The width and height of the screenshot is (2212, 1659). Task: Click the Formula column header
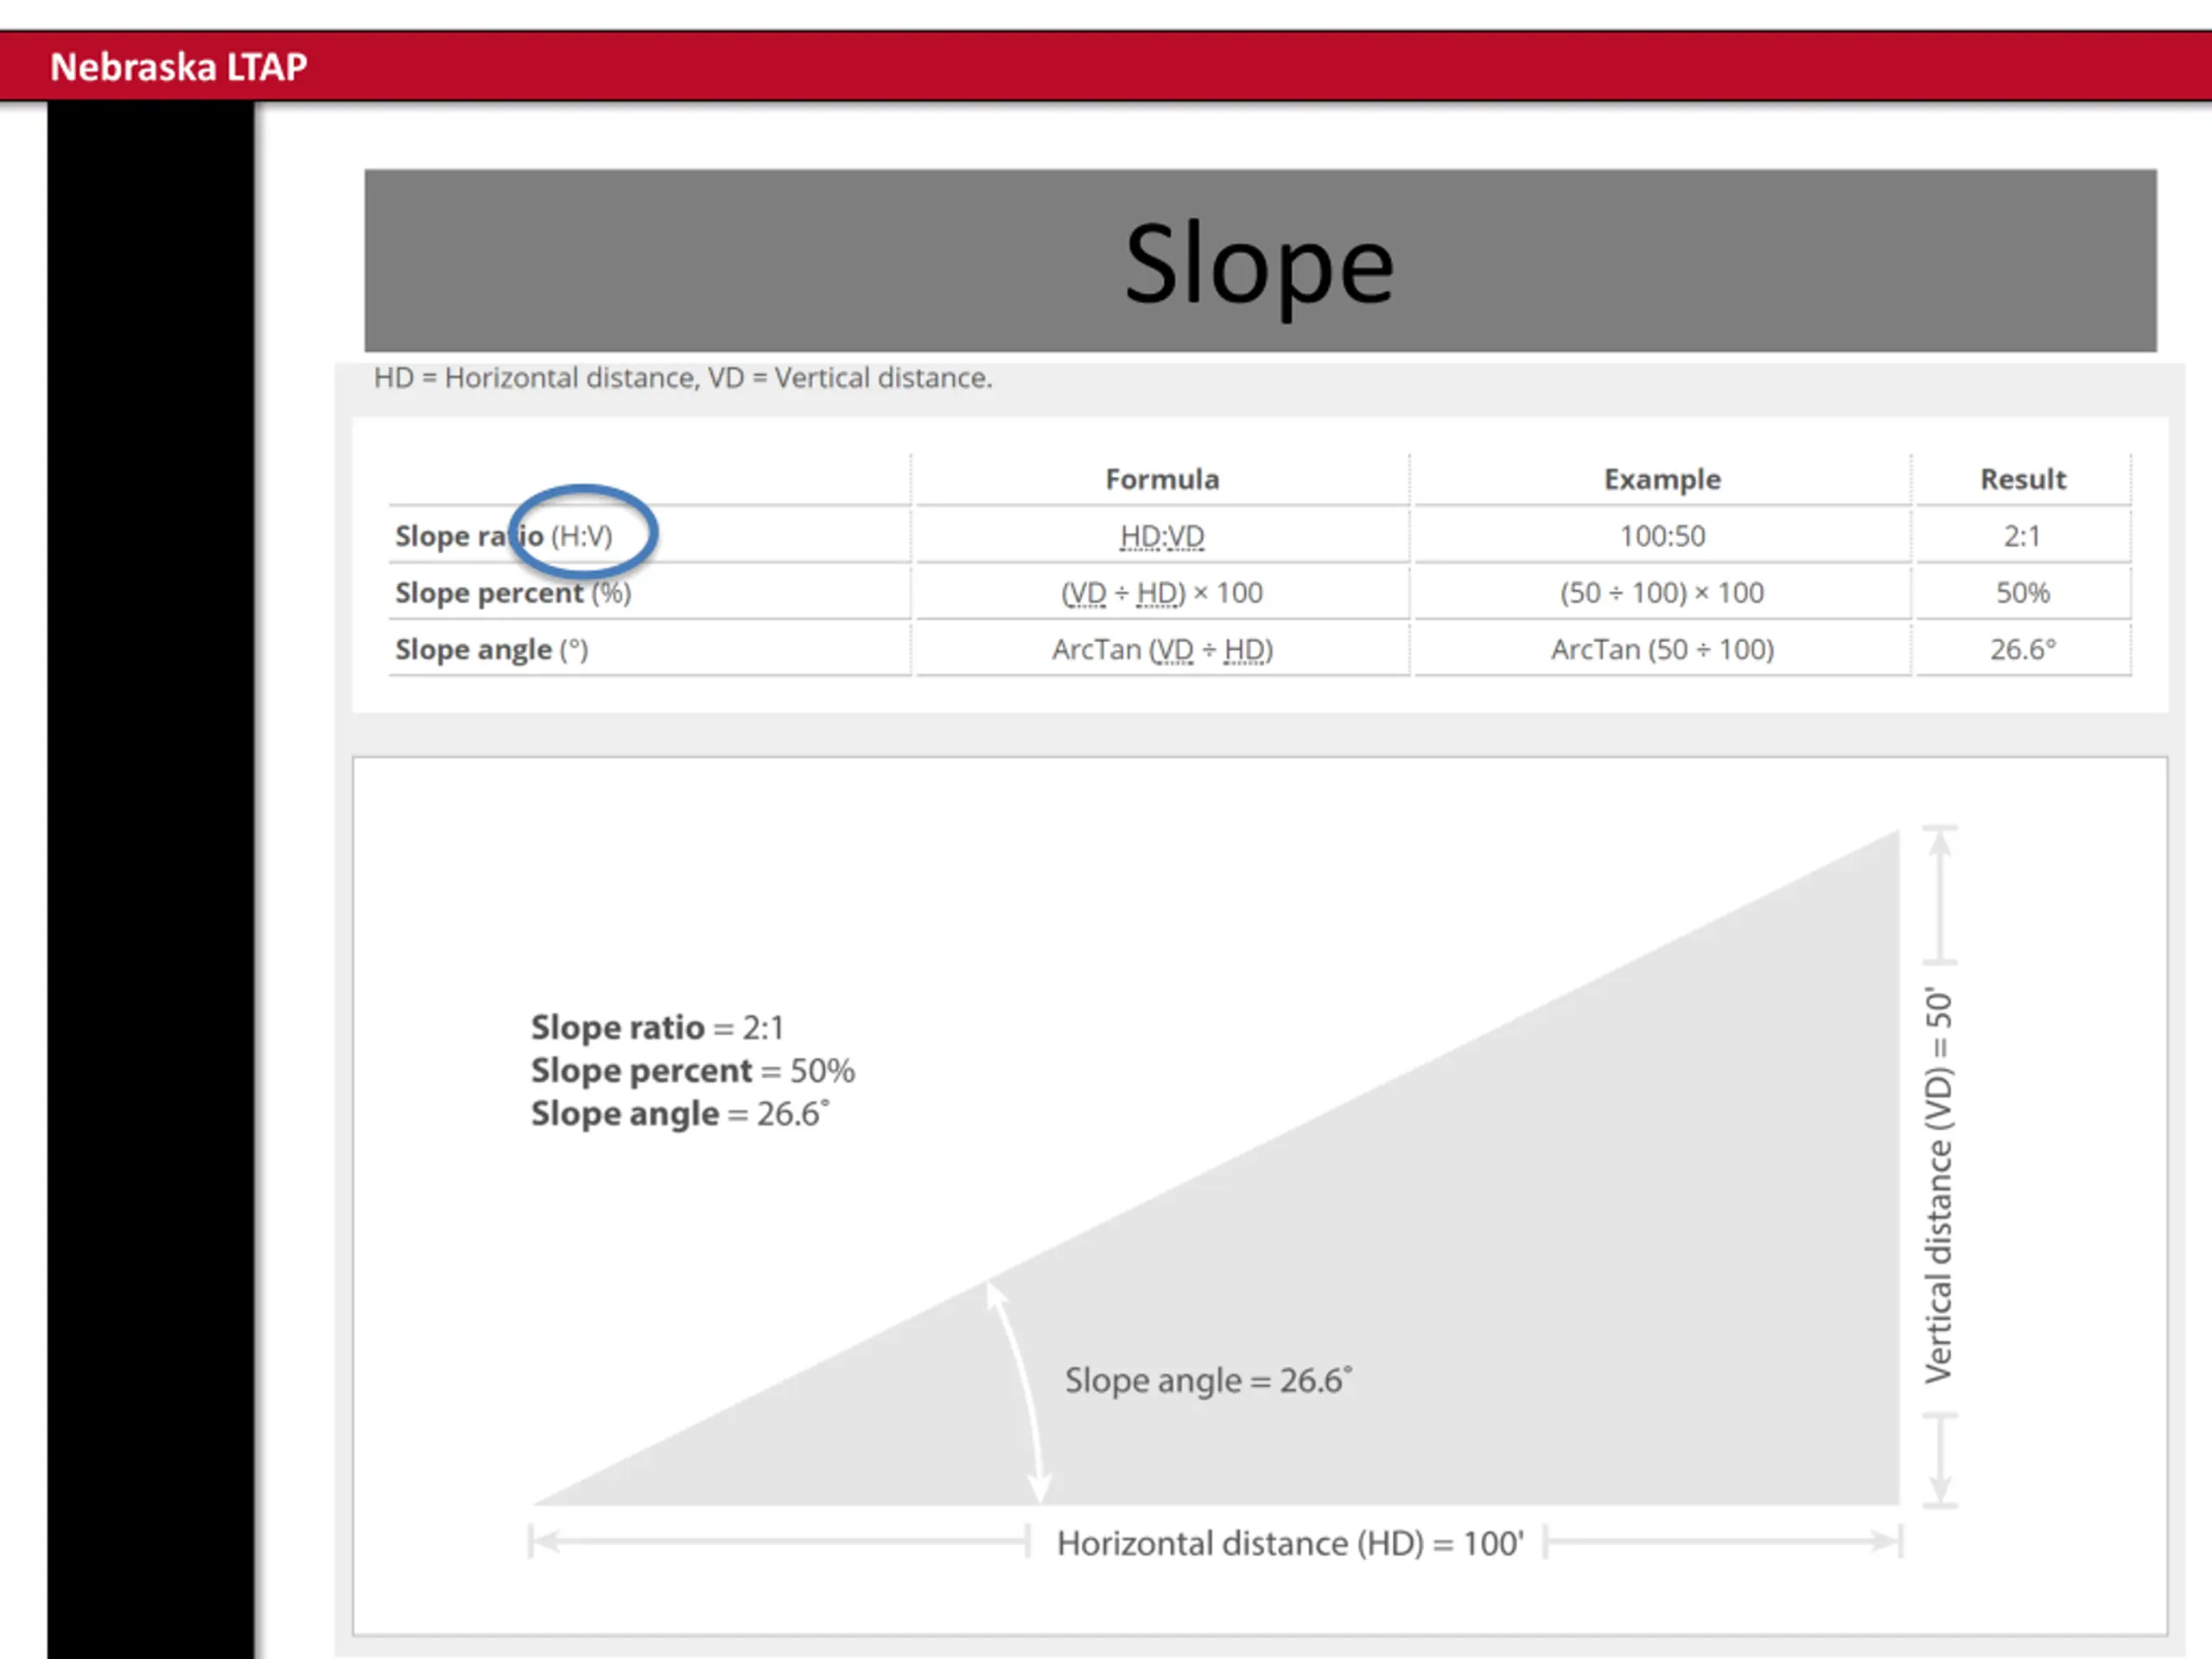(1162, 479)
